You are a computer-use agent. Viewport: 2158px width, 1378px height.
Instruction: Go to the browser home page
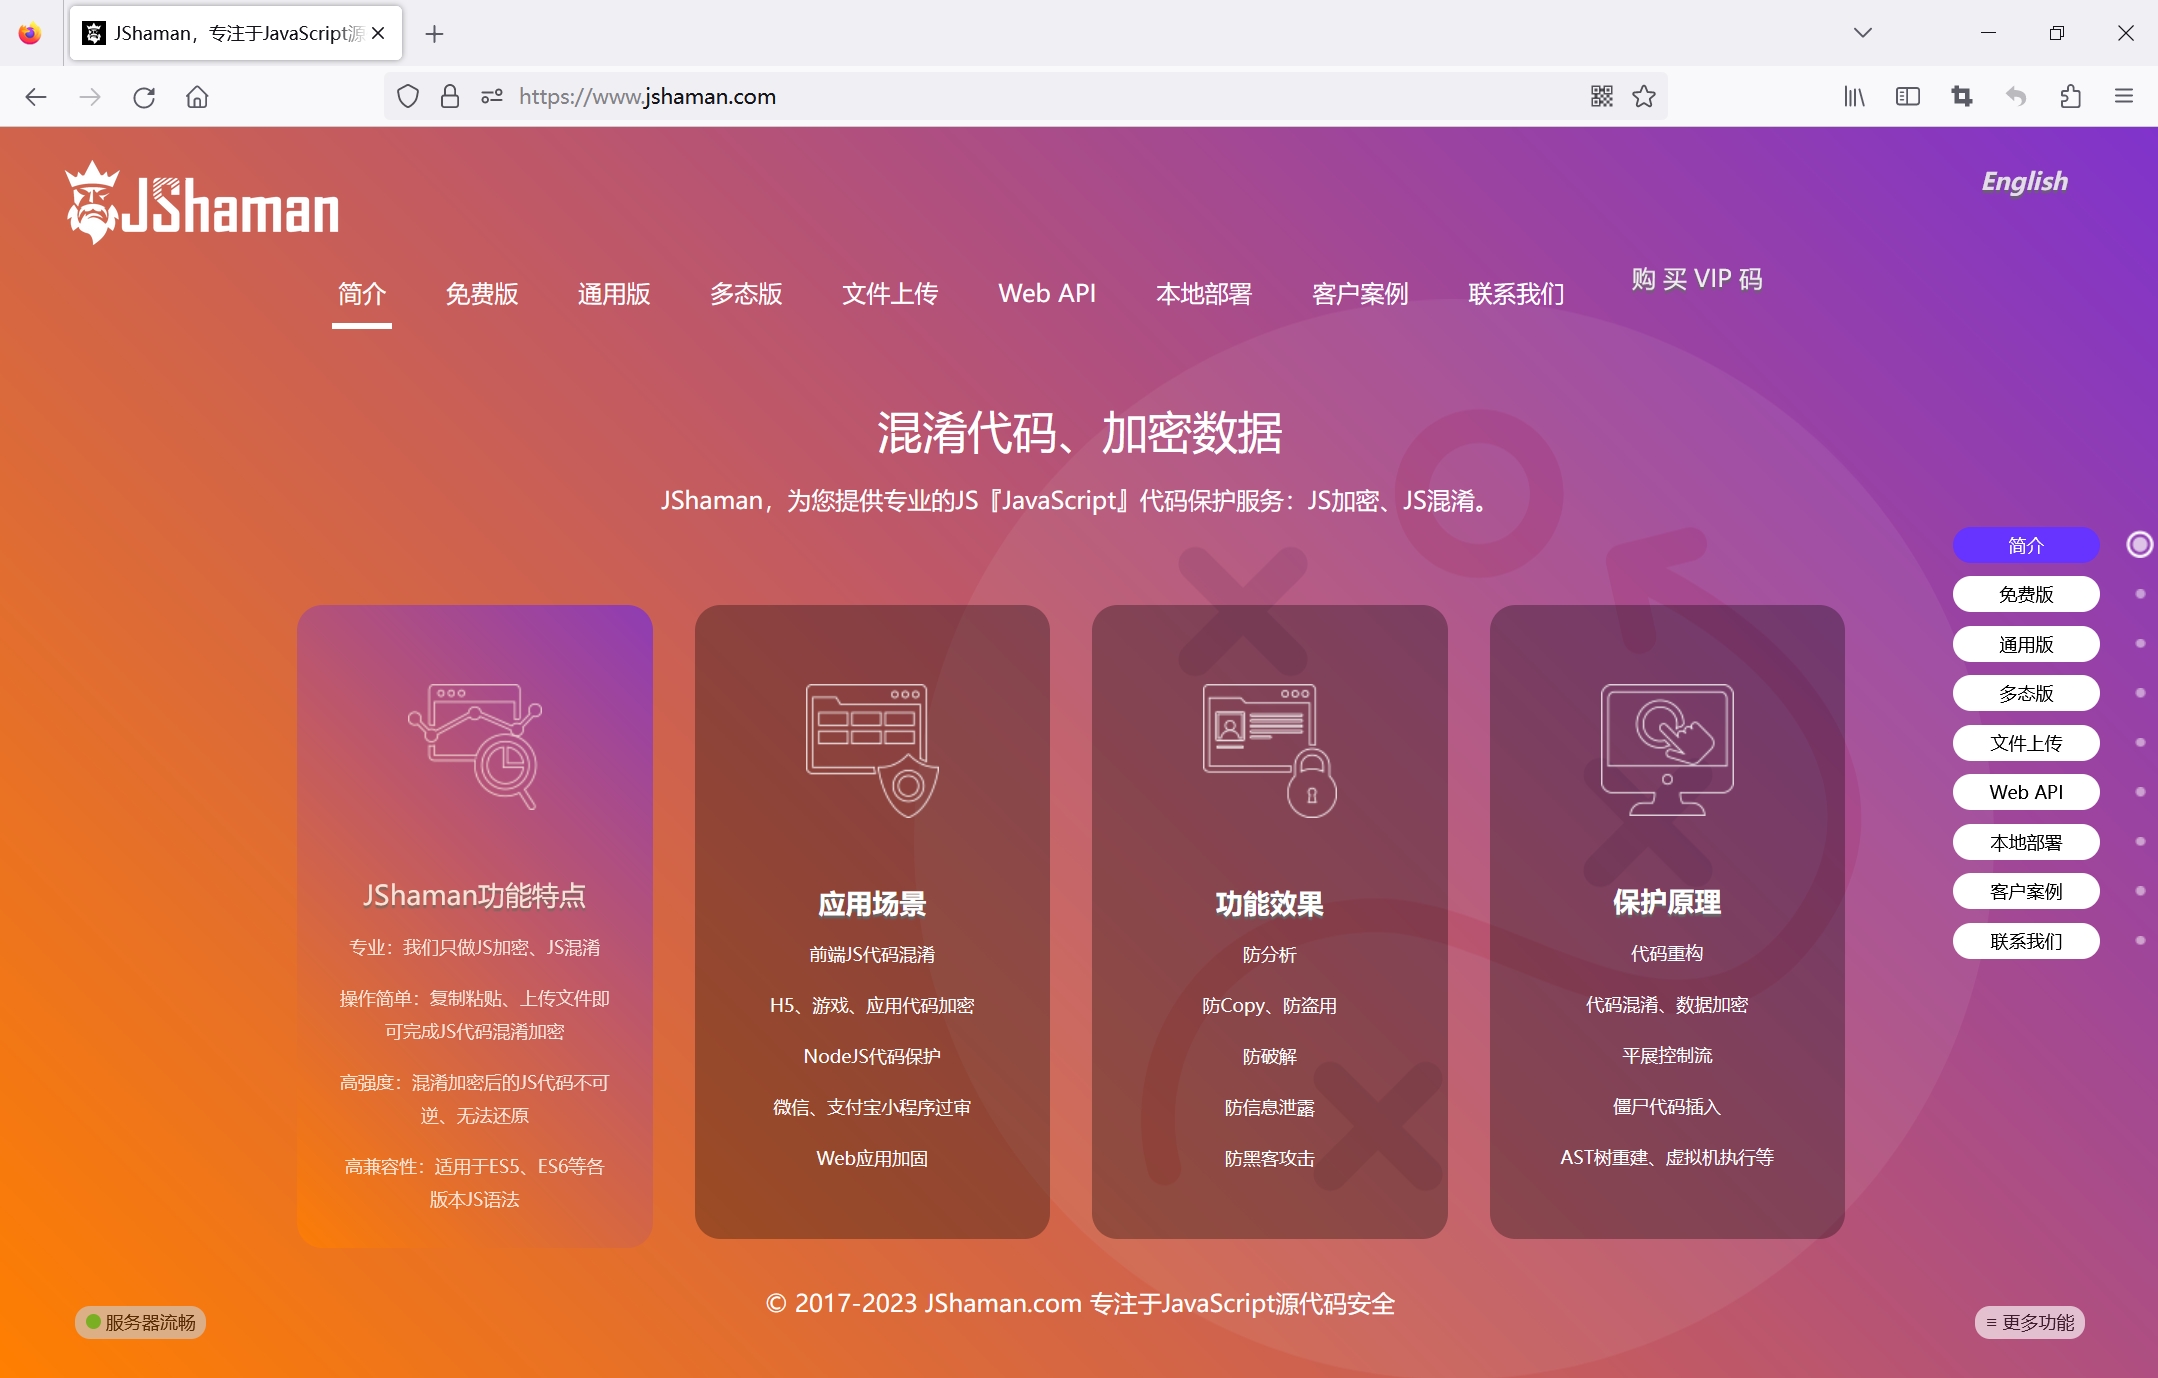pos(197,97)
